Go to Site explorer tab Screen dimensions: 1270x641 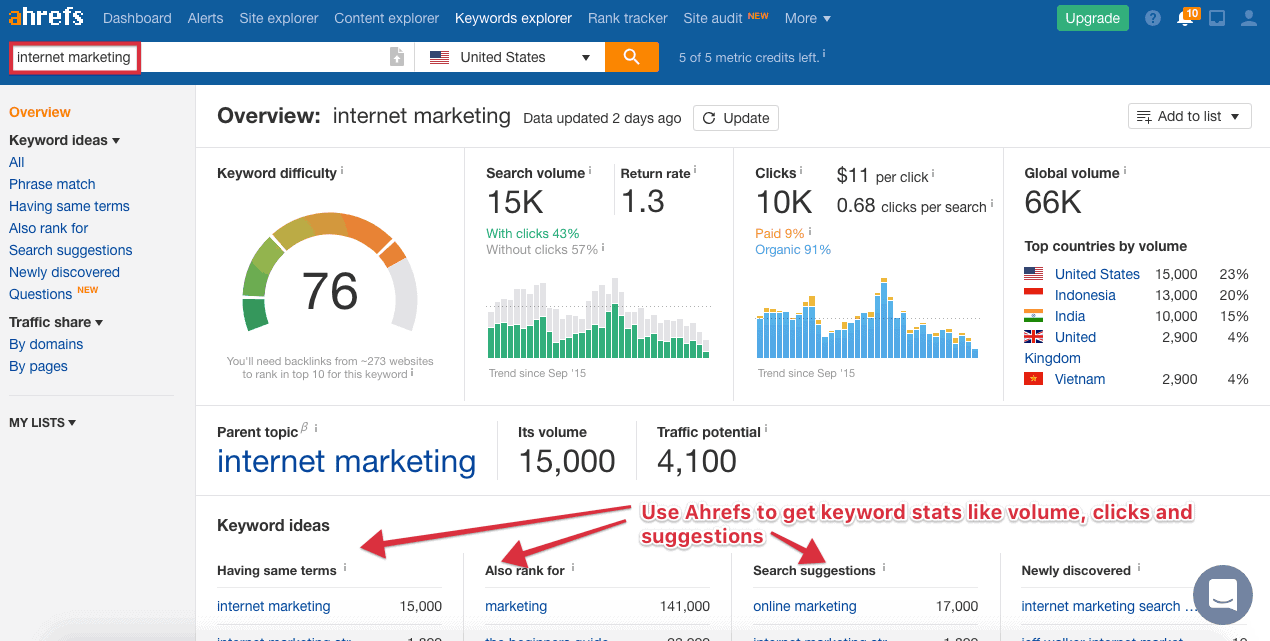point(279,18)
